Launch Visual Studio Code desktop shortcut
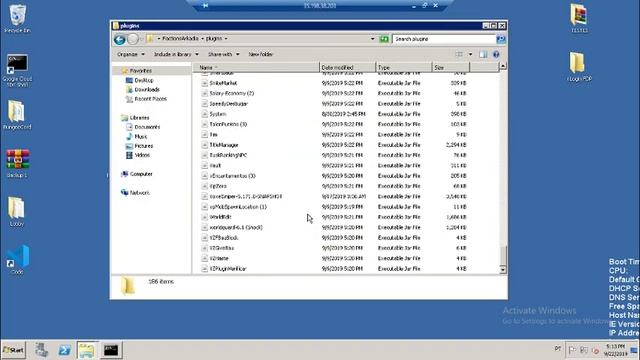 tap(18, 259)
